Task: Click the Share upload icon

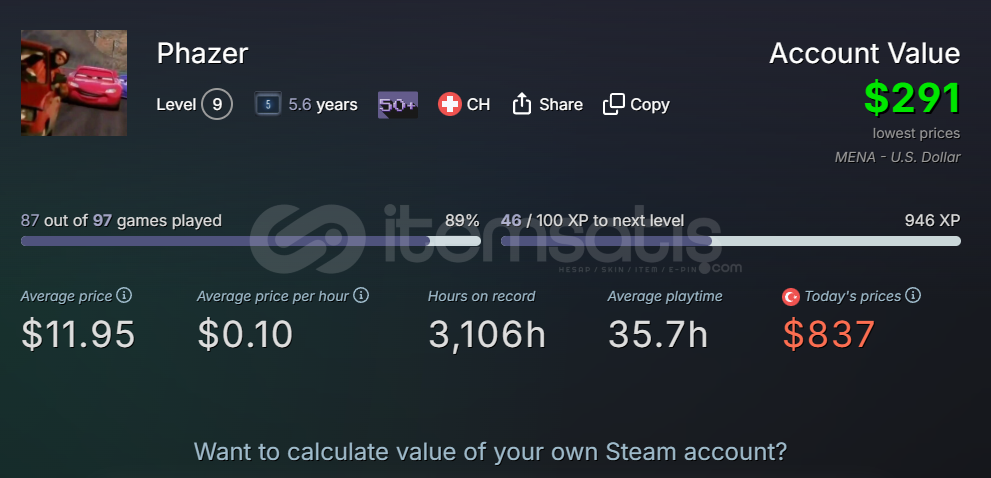Action: tap(521, 104)
